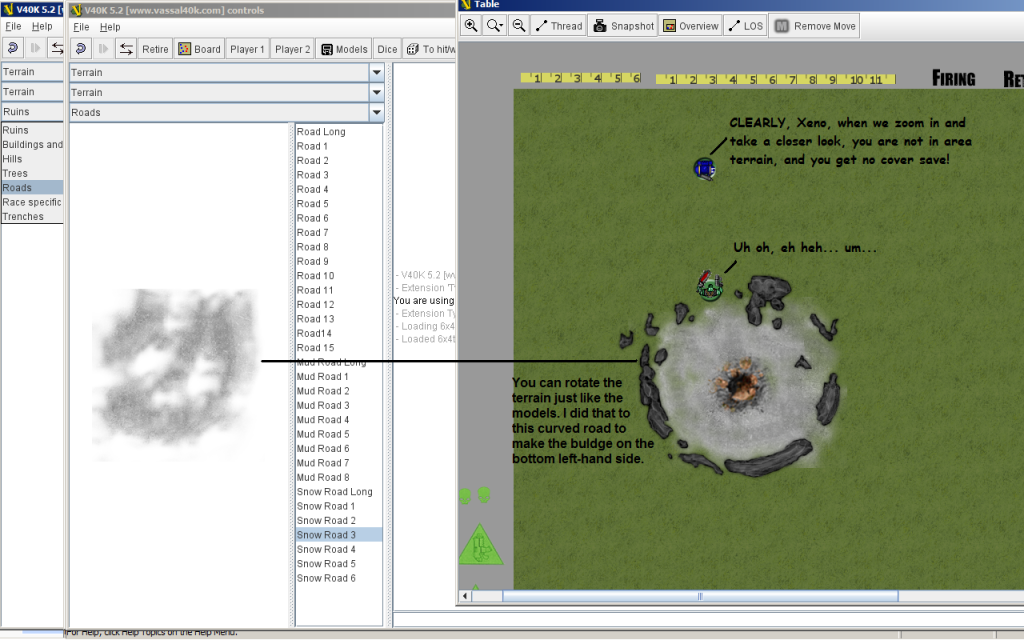Screen dimensions: 1024x640
Task: Select Mud Road 8 in the list
Action: point(338,477)
